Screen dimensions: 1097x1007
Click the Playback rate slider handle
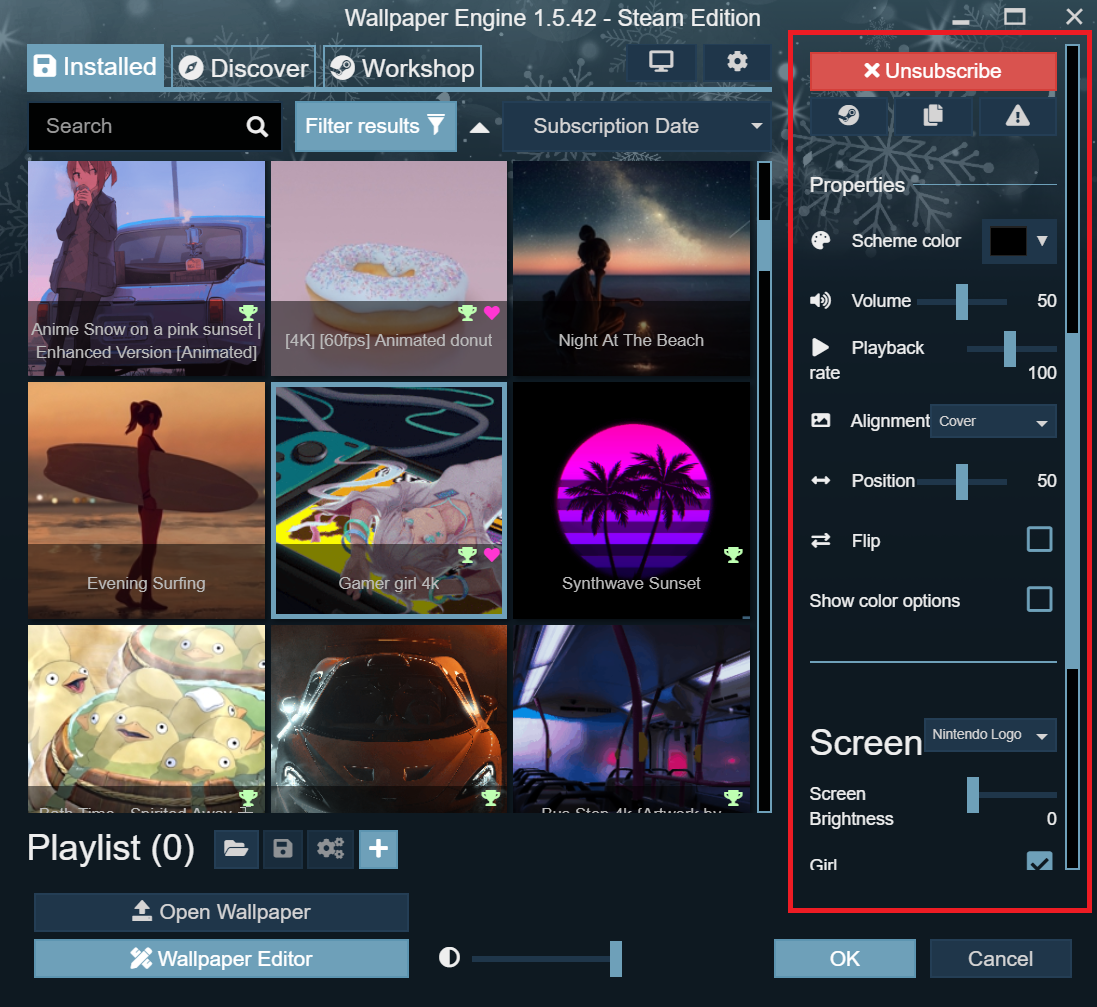(1010, 348)
